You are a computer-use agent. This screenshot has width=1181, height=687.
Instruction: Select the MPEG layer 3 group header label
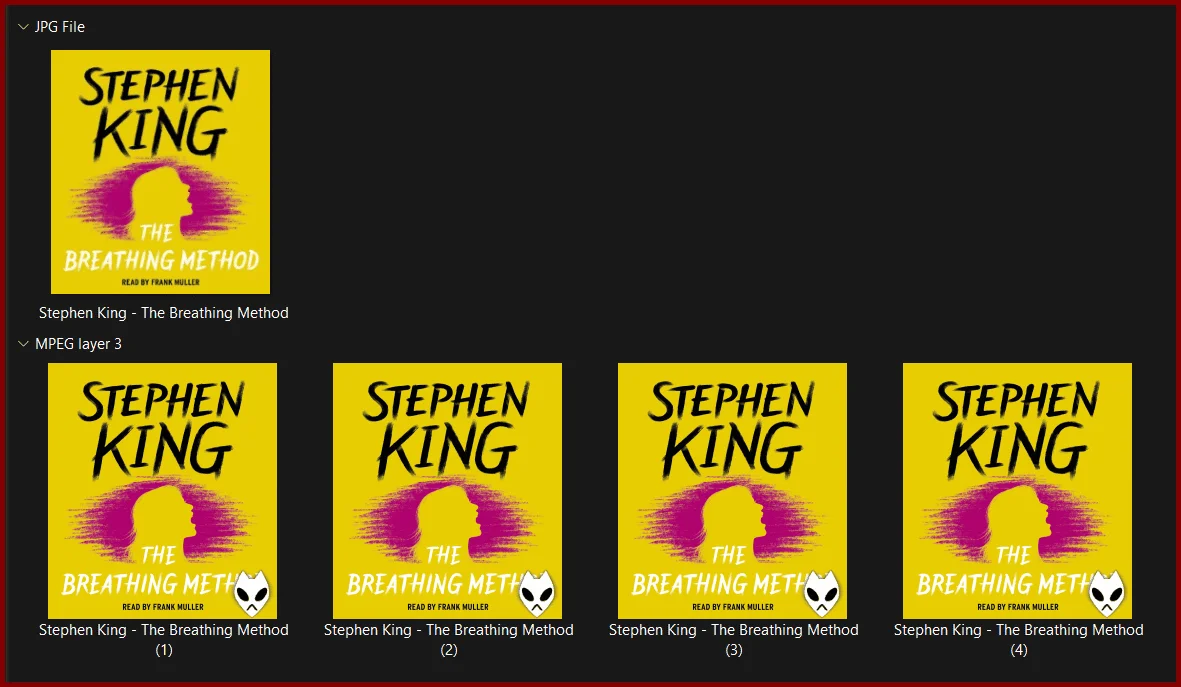(x=78, y=344)
